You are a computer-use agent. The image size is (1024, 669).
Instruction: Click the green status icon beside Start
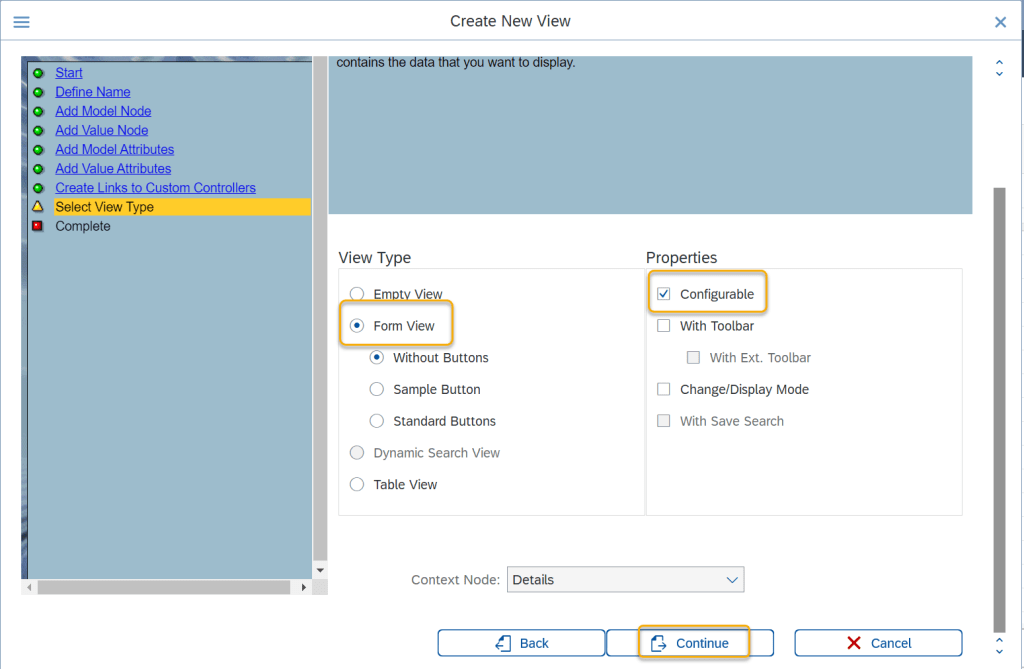38,73
